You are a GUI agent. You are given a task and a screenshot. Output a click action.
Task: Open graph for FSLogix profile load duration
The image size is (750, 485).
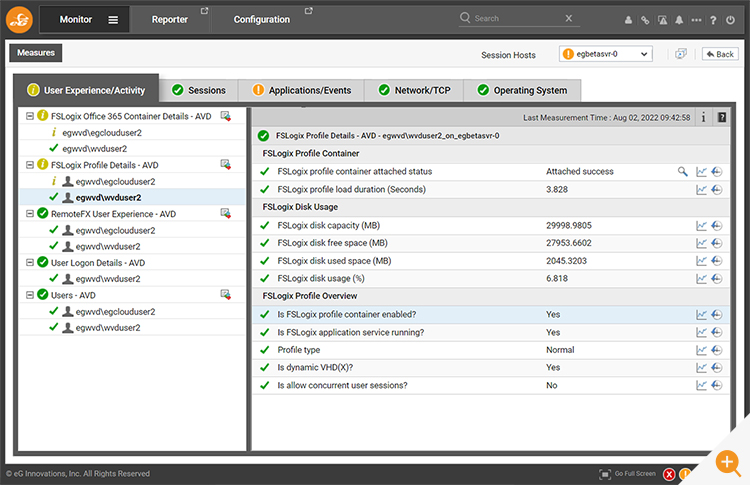click(x=701, y=189)
